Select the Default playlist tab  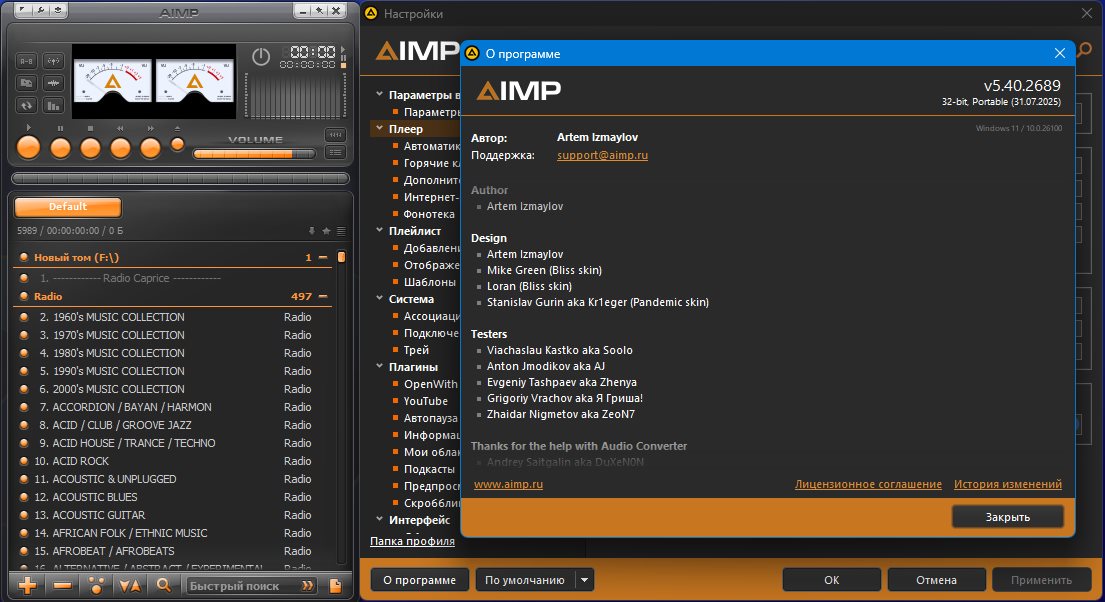(68, 207)
